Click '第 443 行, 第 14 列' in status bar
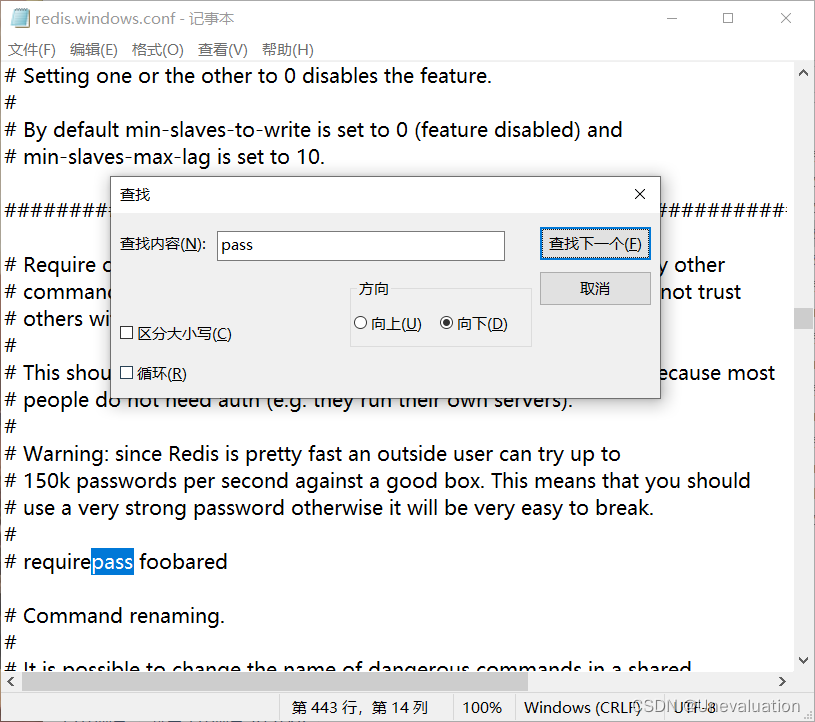 pos(360,707)
